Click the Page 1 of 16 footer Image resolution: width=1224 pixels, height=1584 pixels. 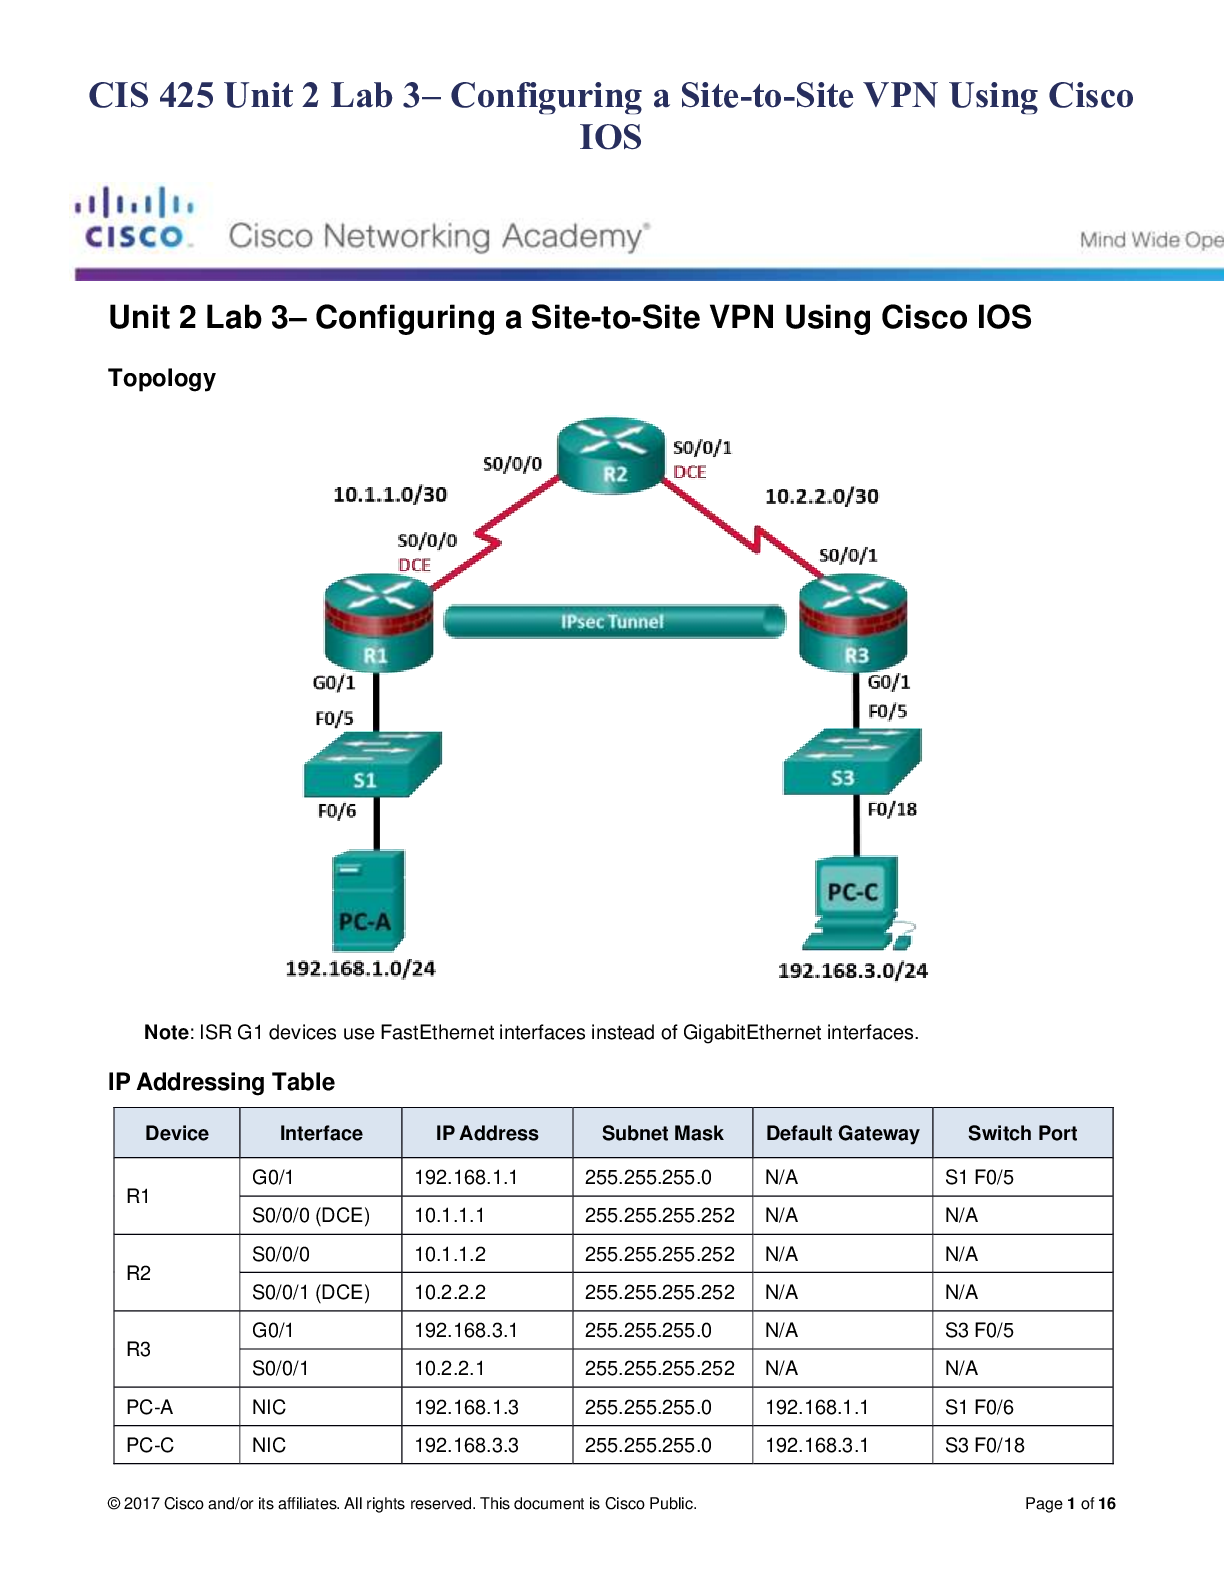click(1070, 1503)
